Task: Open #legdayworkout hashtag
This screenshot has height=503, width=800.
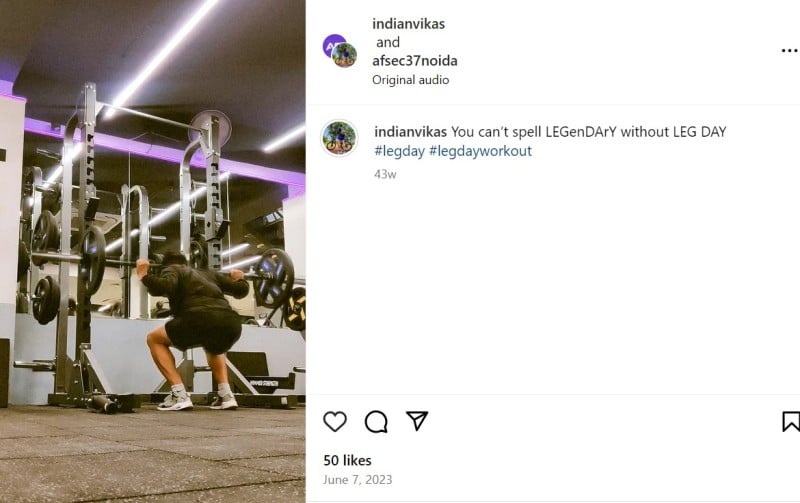Action: pos(480,151)
